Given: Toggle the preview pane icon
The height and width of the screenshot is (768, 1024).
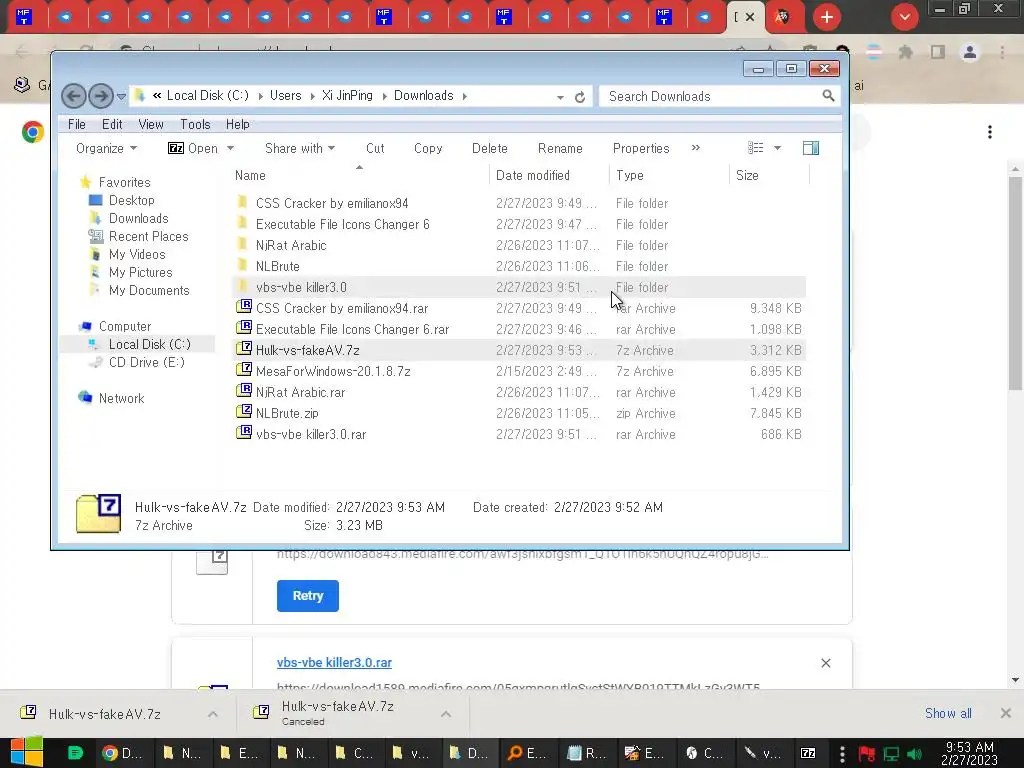Looking at the screenshot, I should 810,148.
